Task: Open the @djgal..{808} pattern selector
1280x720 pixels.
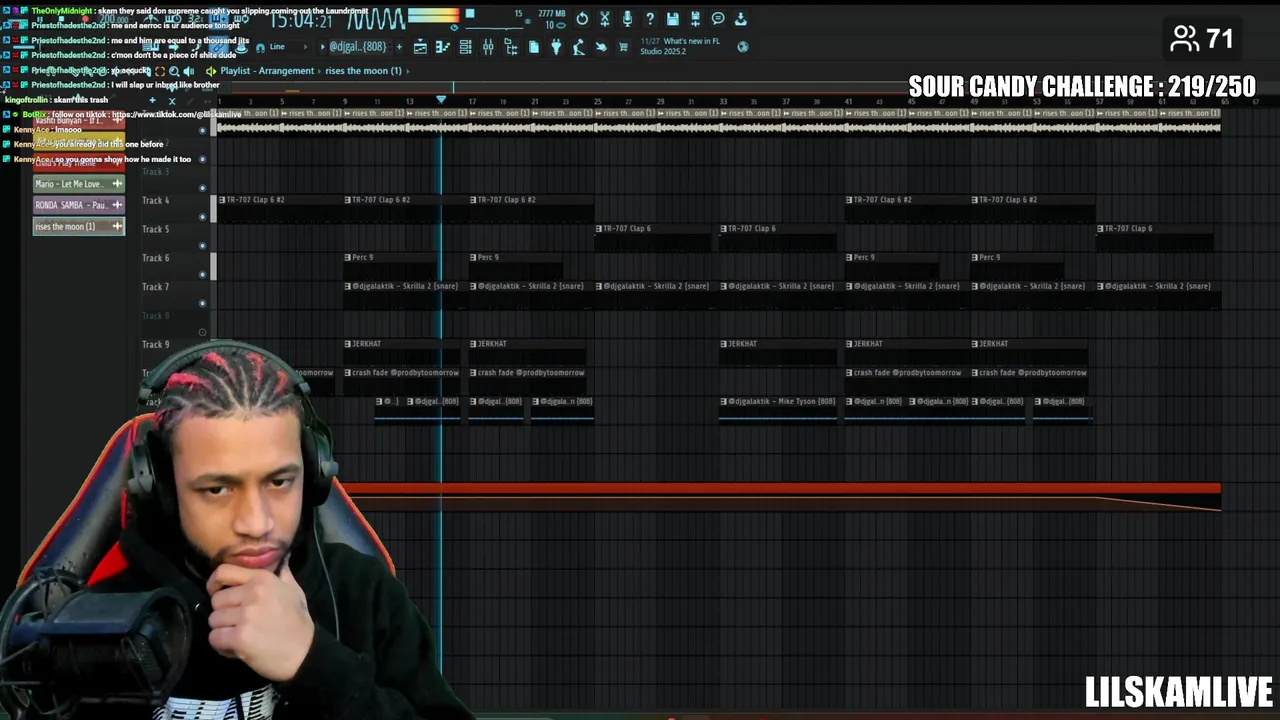Action: tap(358, 47)
